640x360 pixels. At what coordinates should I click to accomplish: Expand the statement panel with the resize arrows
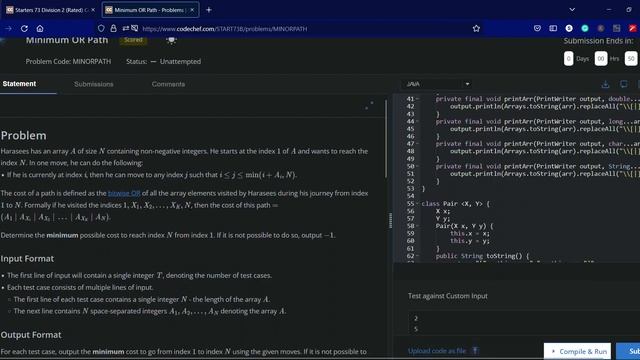369,105
